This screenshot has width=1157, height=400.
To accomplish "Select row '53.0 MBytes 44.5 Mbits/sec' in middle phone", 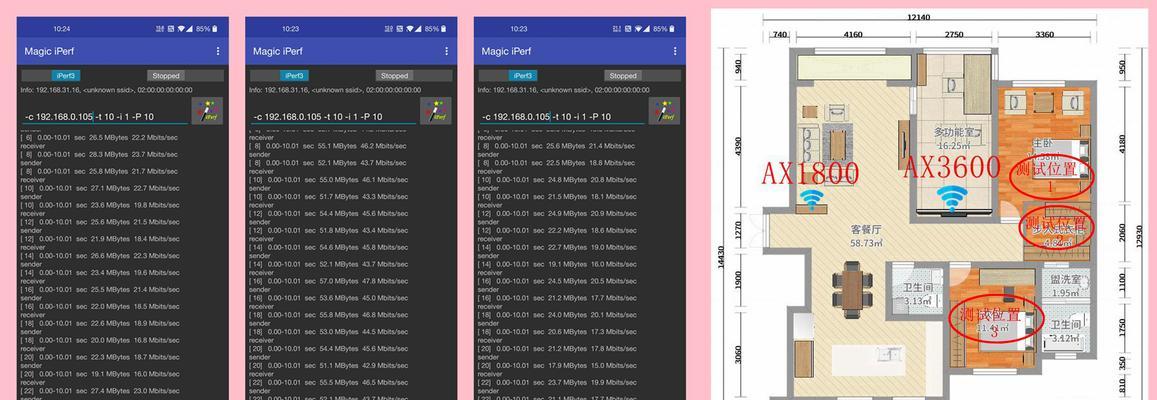I will coord(329,332).
